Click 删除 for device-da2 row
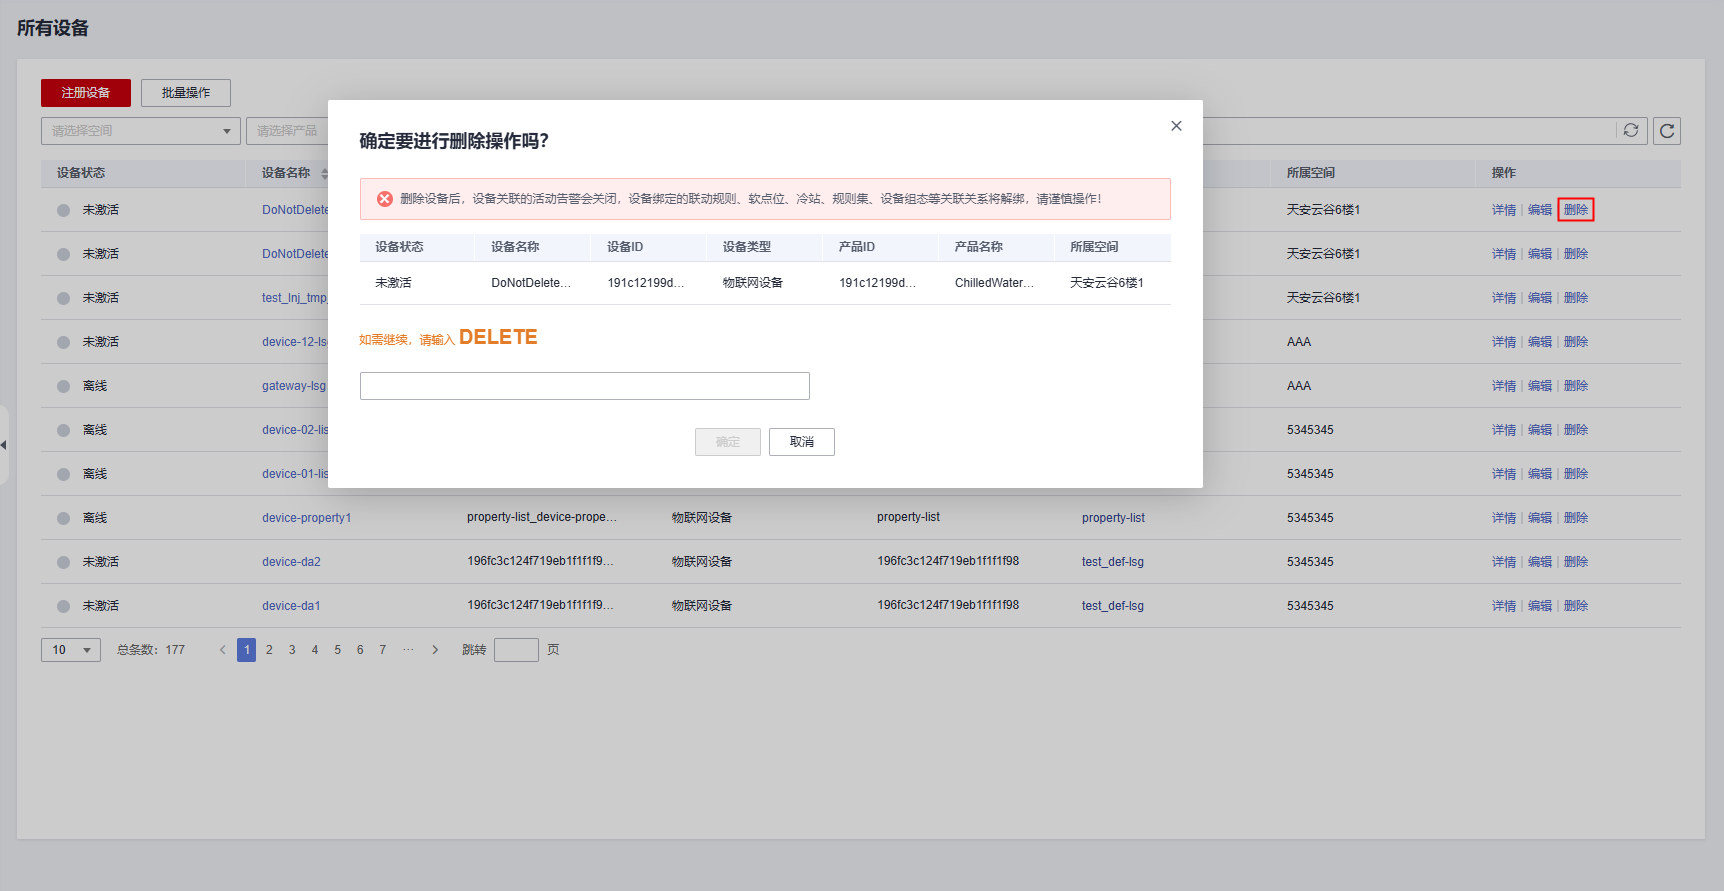1724x891 pixels. [1576, 562]
